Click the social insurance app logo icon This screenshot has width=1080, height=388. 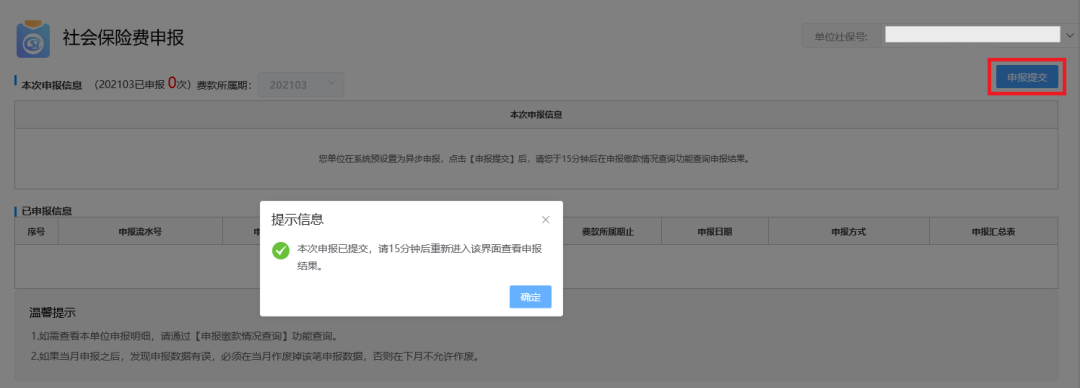click(x=33, y=39)
